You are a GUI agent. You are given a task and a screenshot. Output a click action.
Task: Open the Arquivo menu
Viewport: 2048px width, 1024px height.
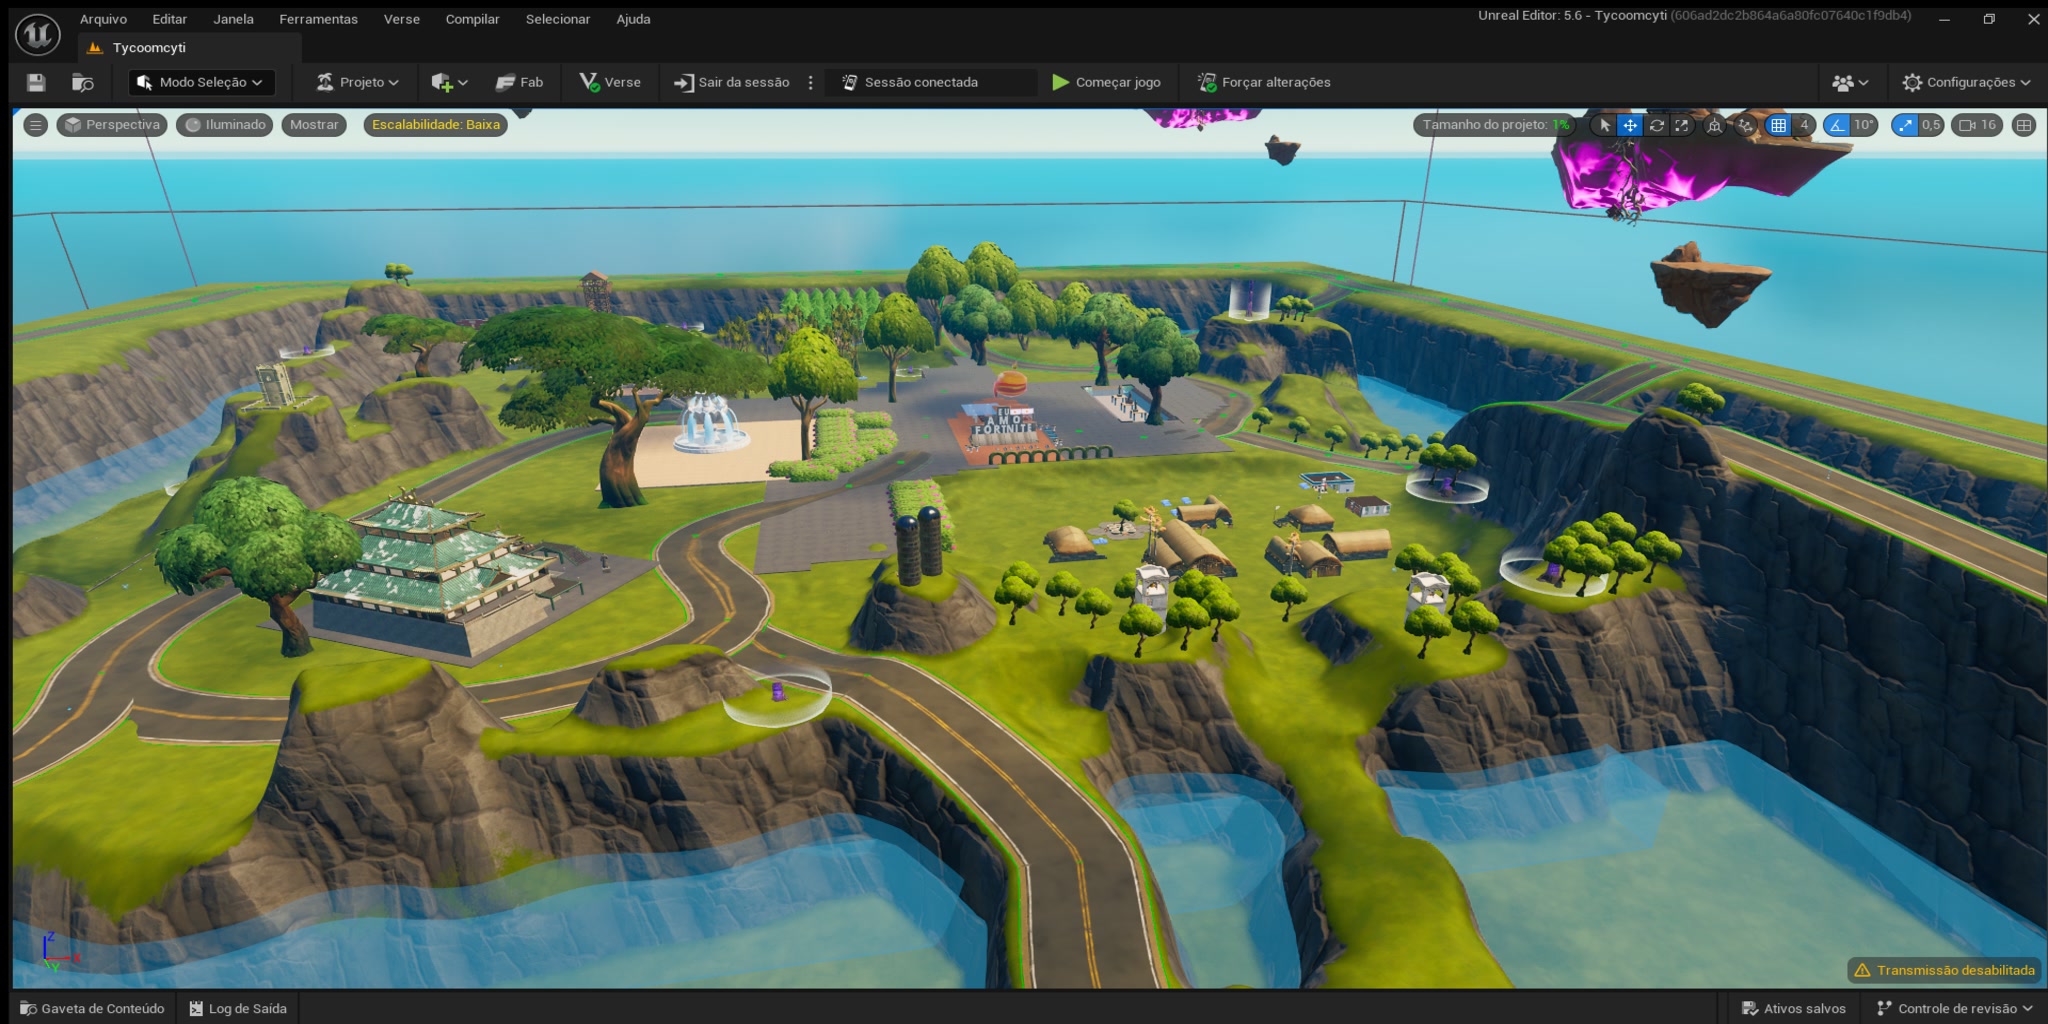pyautogui.click(x=103, y=19)
